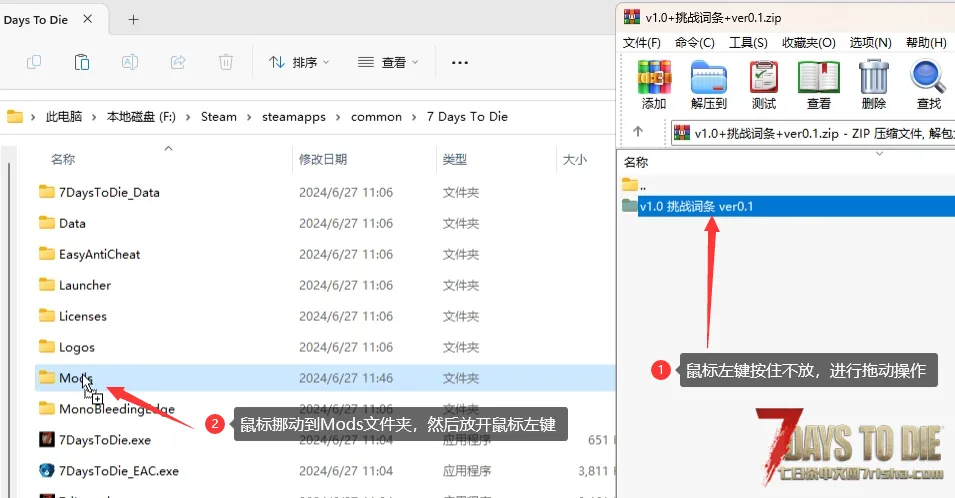Open the three-dots more options menu
The height and width of the screenshot is (498, 955).
pos(460,62)
